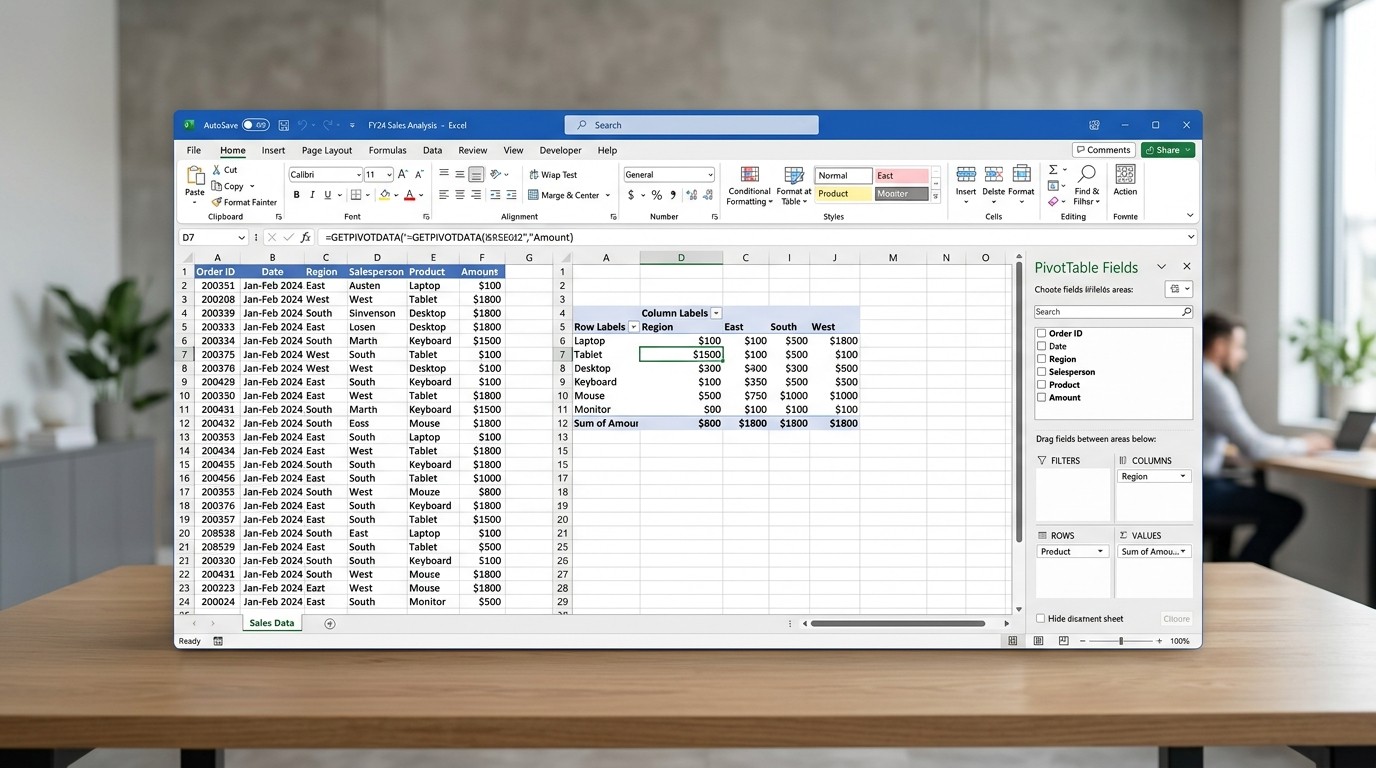Check the Salesperson field checkbox

[x=1042, y=372]
